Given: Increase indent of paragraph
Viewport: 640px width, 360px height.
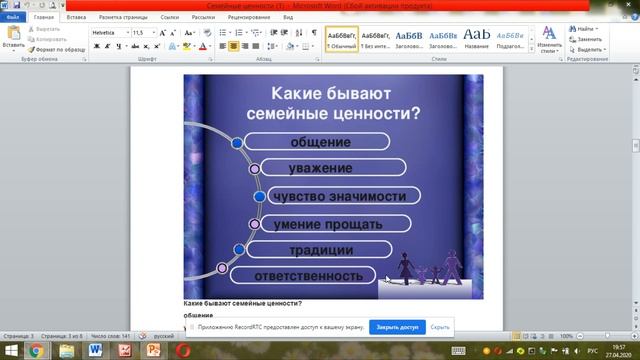Looking at the screenshot, I should click(x=284, y=33).
